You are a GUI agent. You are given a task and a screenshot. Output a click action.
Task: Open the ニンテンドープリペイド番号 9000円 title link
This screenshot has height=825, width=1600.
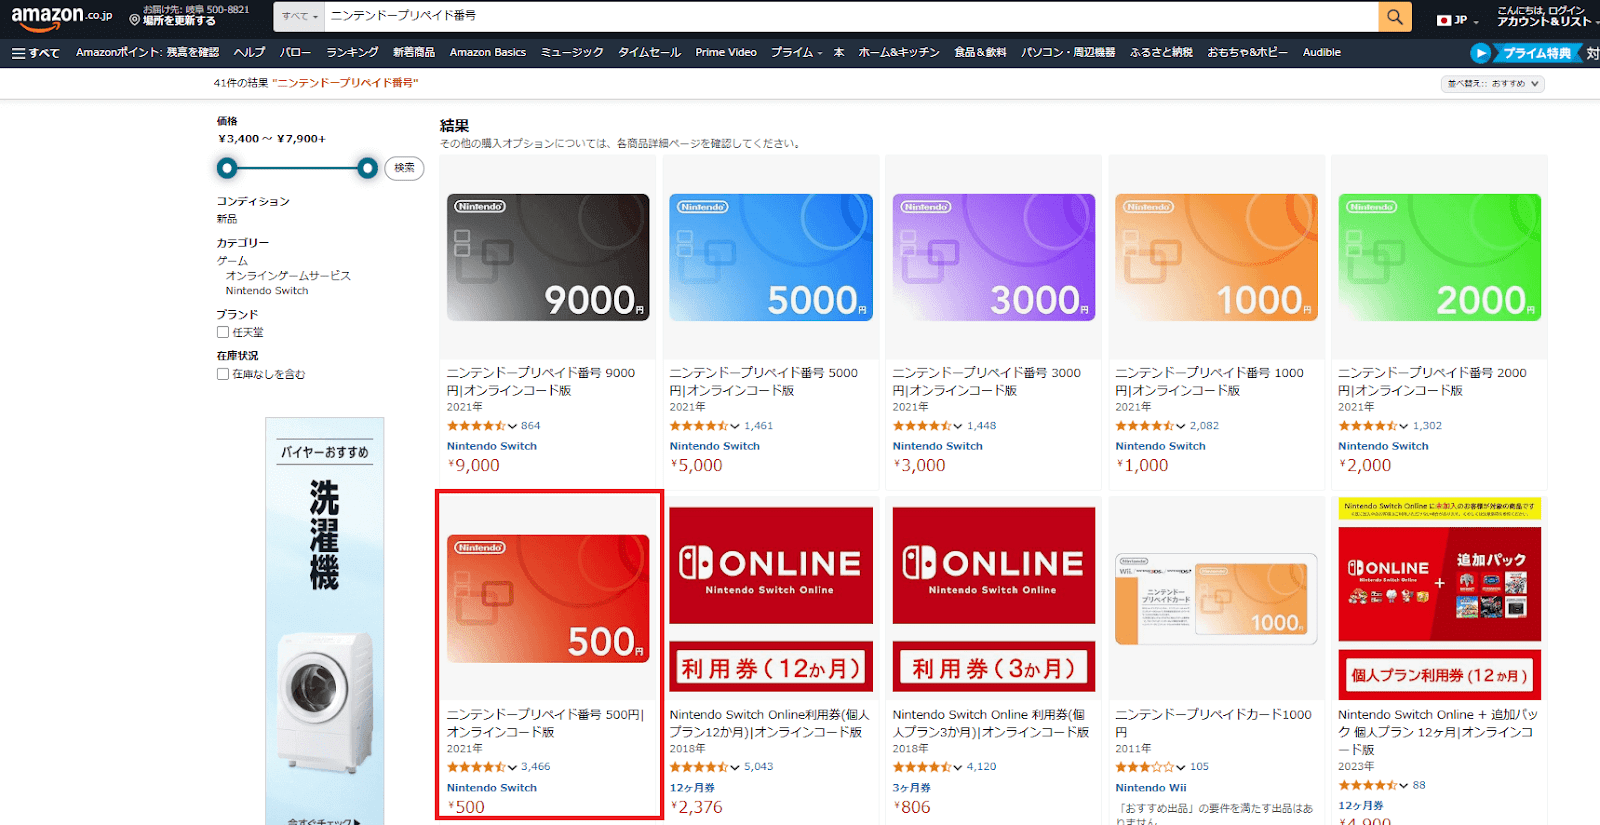[x=541, y=381]
